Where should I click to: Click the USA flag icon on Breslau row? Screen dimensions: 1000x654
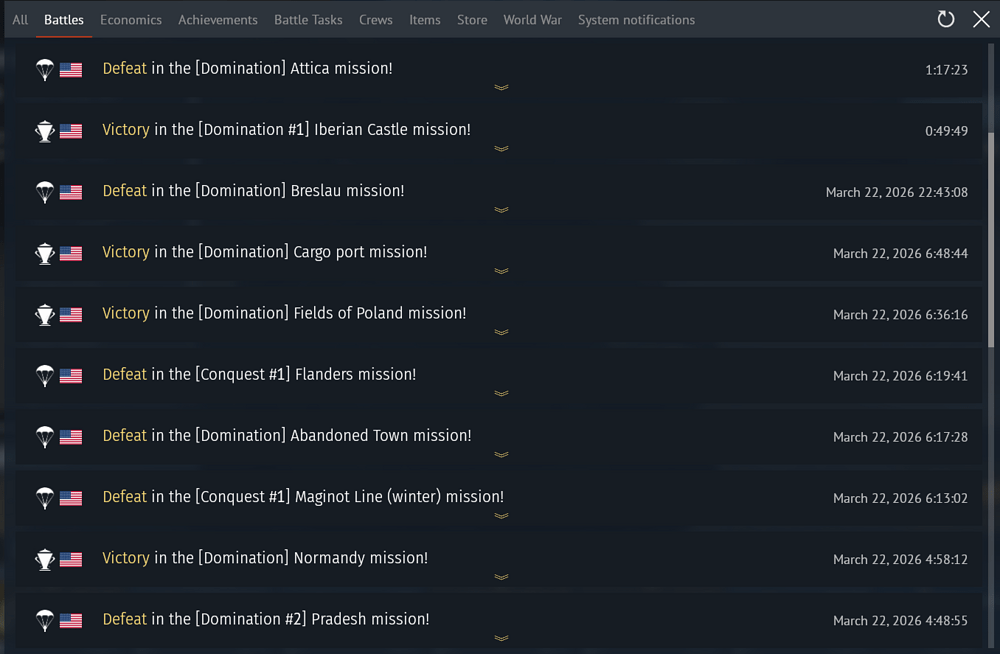[x=71, y=192]
